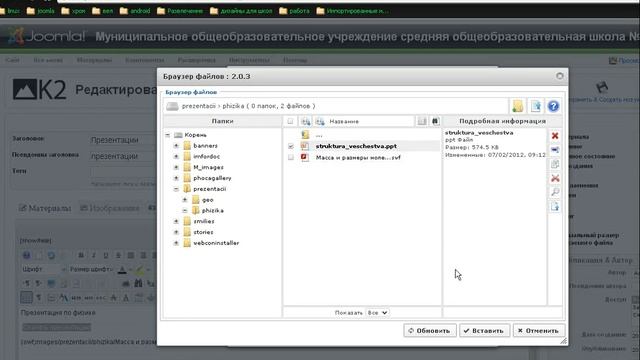Expand the smilies folder
The width and height of the screenshot is (640, 360).
click(x=176, y=221)
